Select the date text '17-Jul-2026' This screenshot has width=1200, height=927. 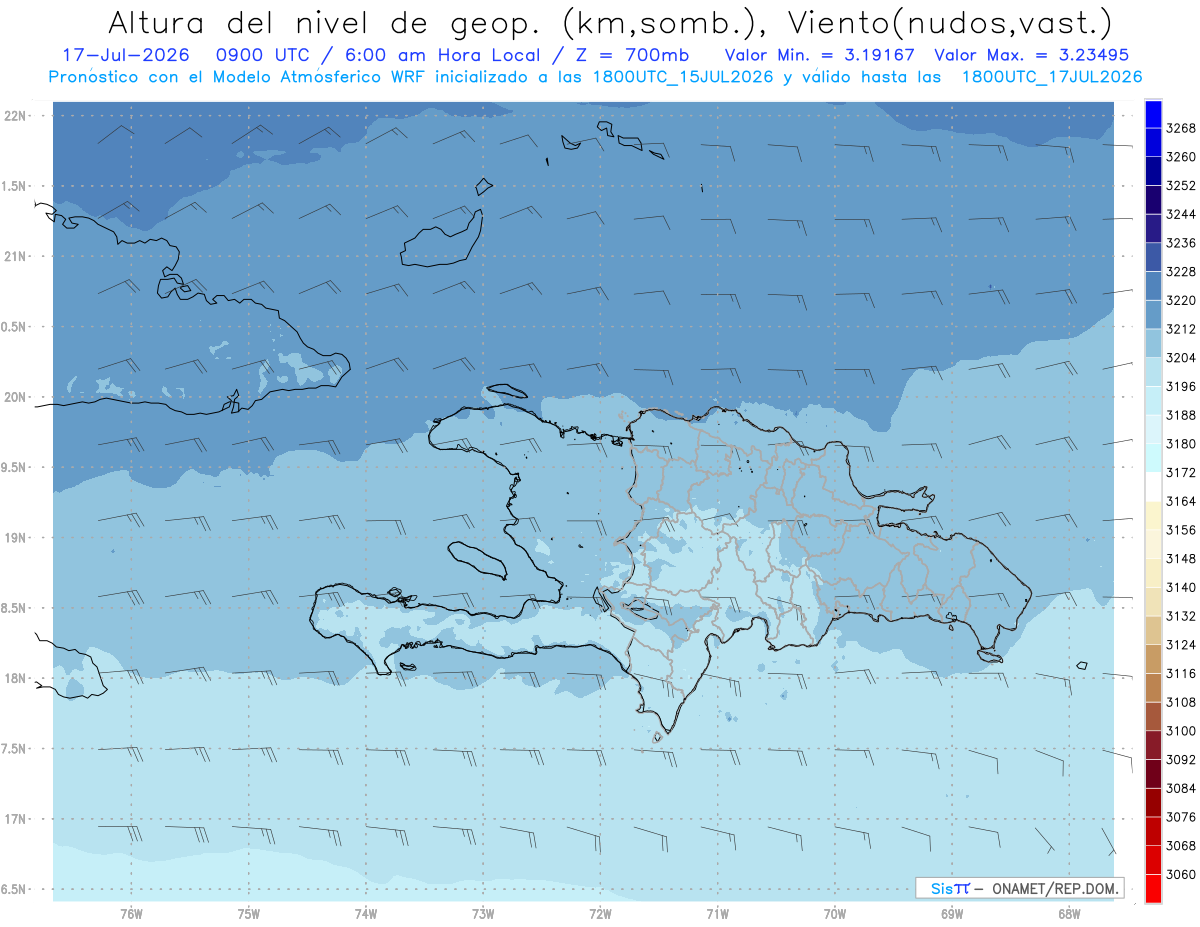(x=125, y=55)
